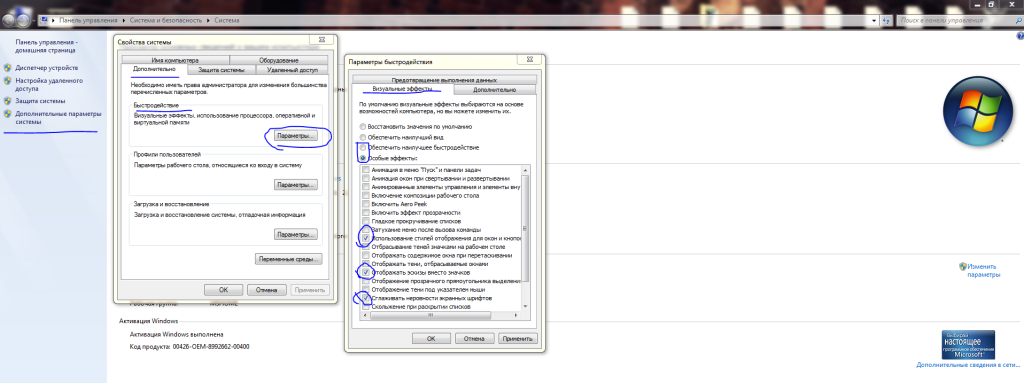The width and height of the screenshot is (1024, 383).
Task: Open Дополнительные параметры системы link
Action: [x=58, y=118]
